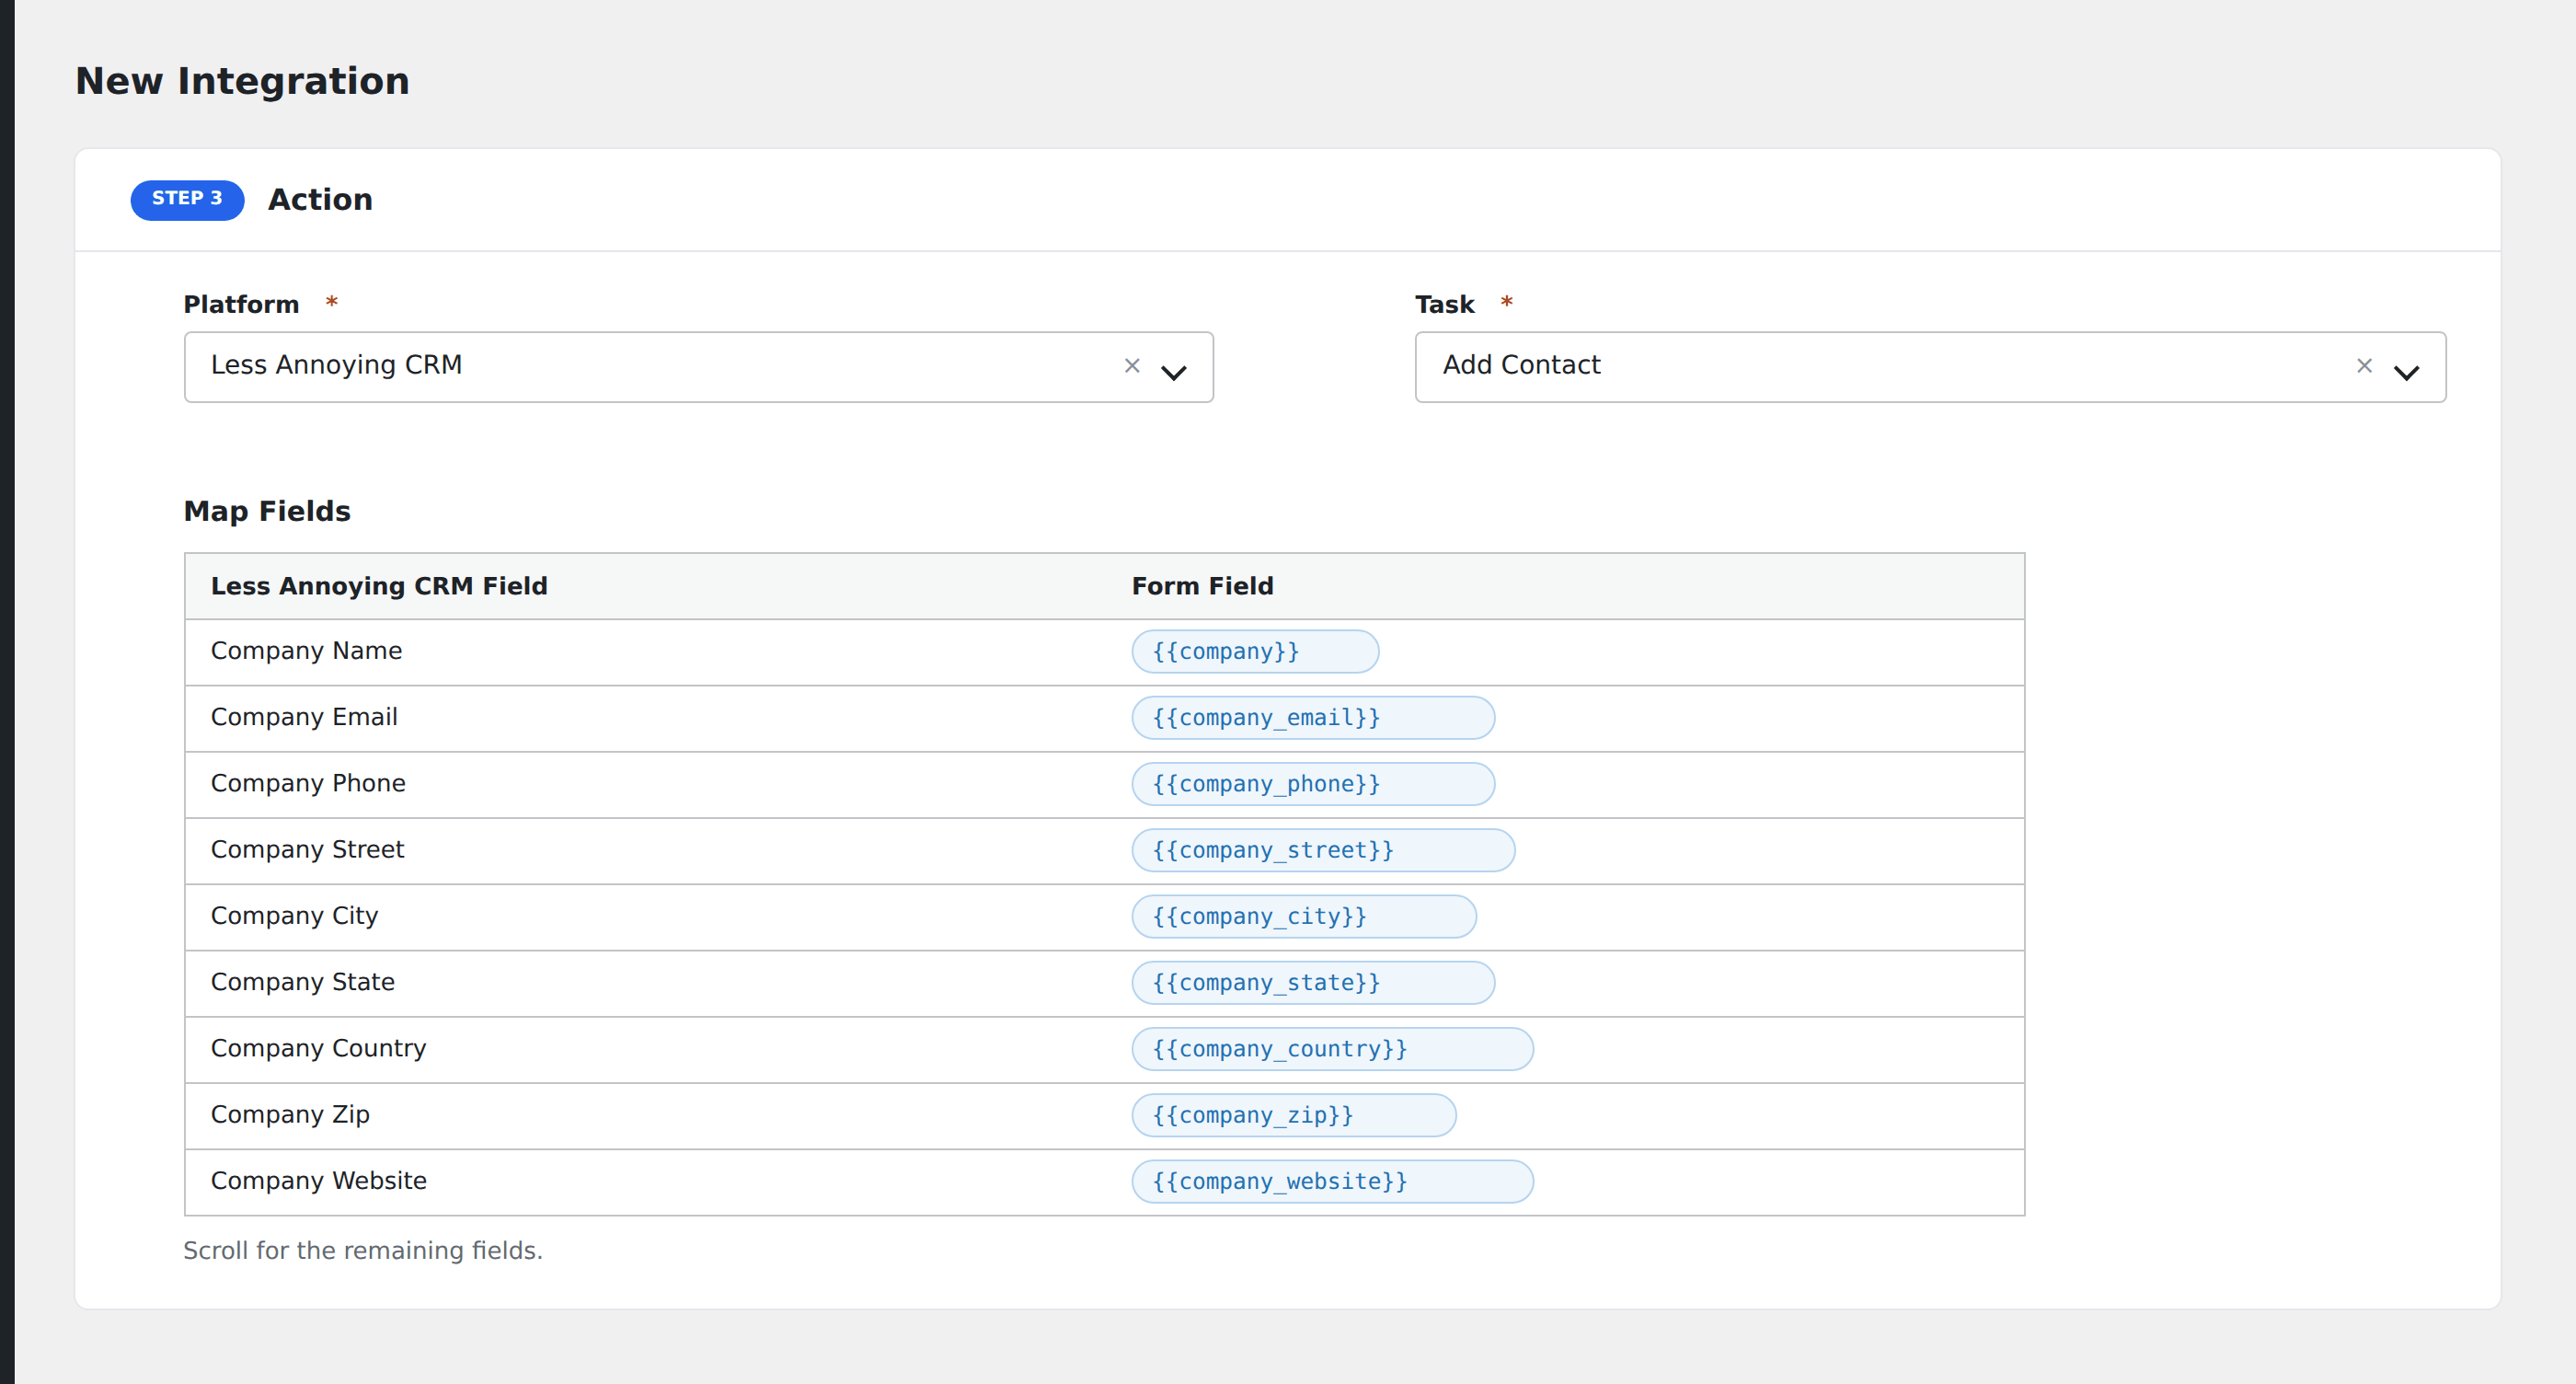Screen dimensions: 2576x1384
Task: Click the Platform field label
Action: point(241,304)
